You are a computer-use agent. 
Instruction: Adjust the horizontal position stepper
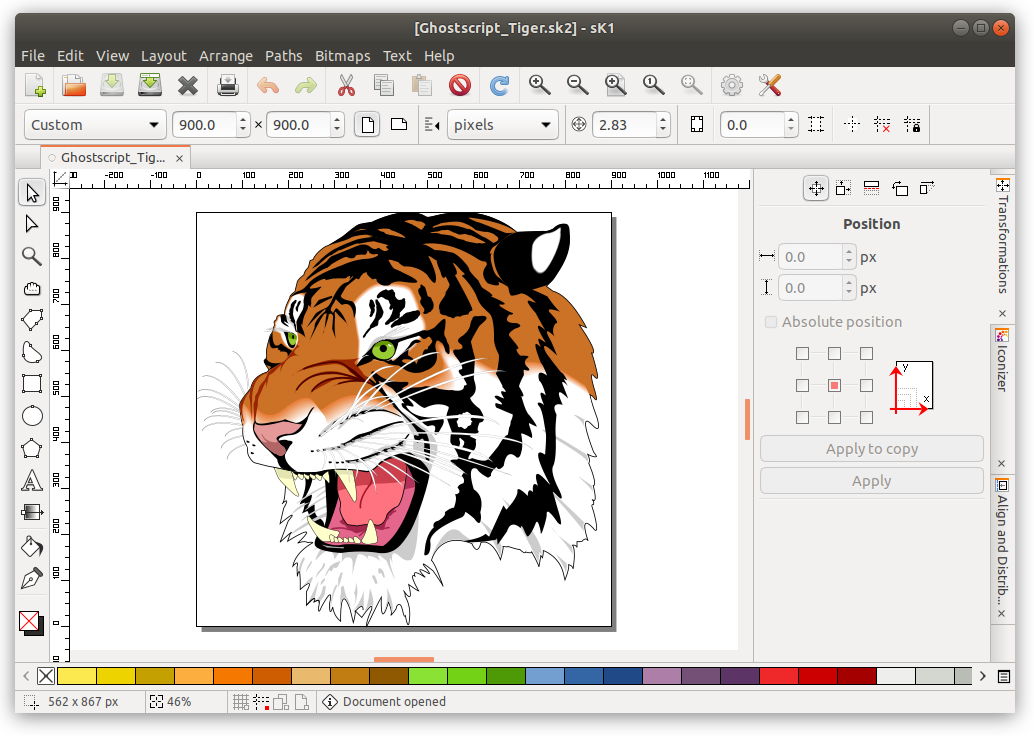coord(849,257)
